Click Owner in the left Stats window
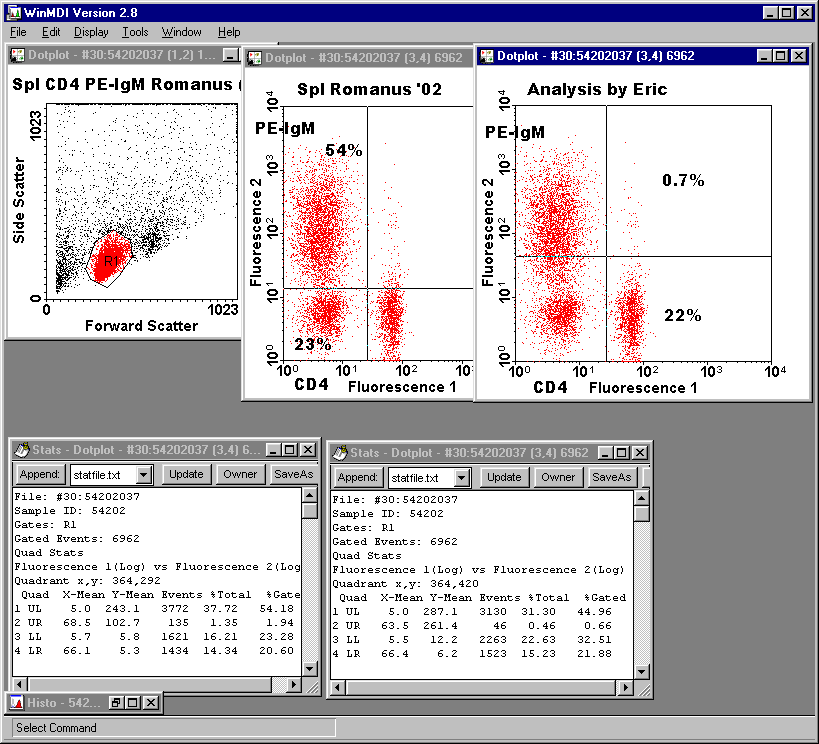 [239, 474]
